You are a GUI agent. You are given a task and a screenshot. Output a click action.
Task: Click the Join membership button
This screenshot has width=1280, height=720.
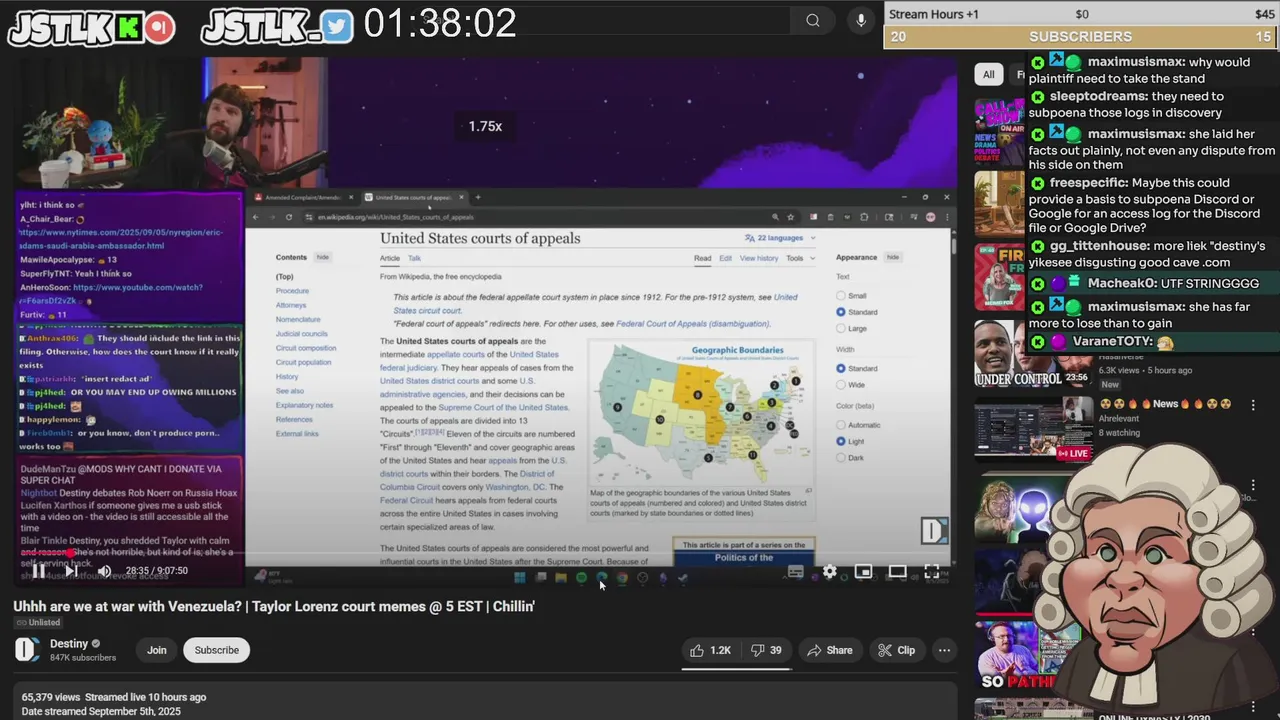tap(157, 650)
